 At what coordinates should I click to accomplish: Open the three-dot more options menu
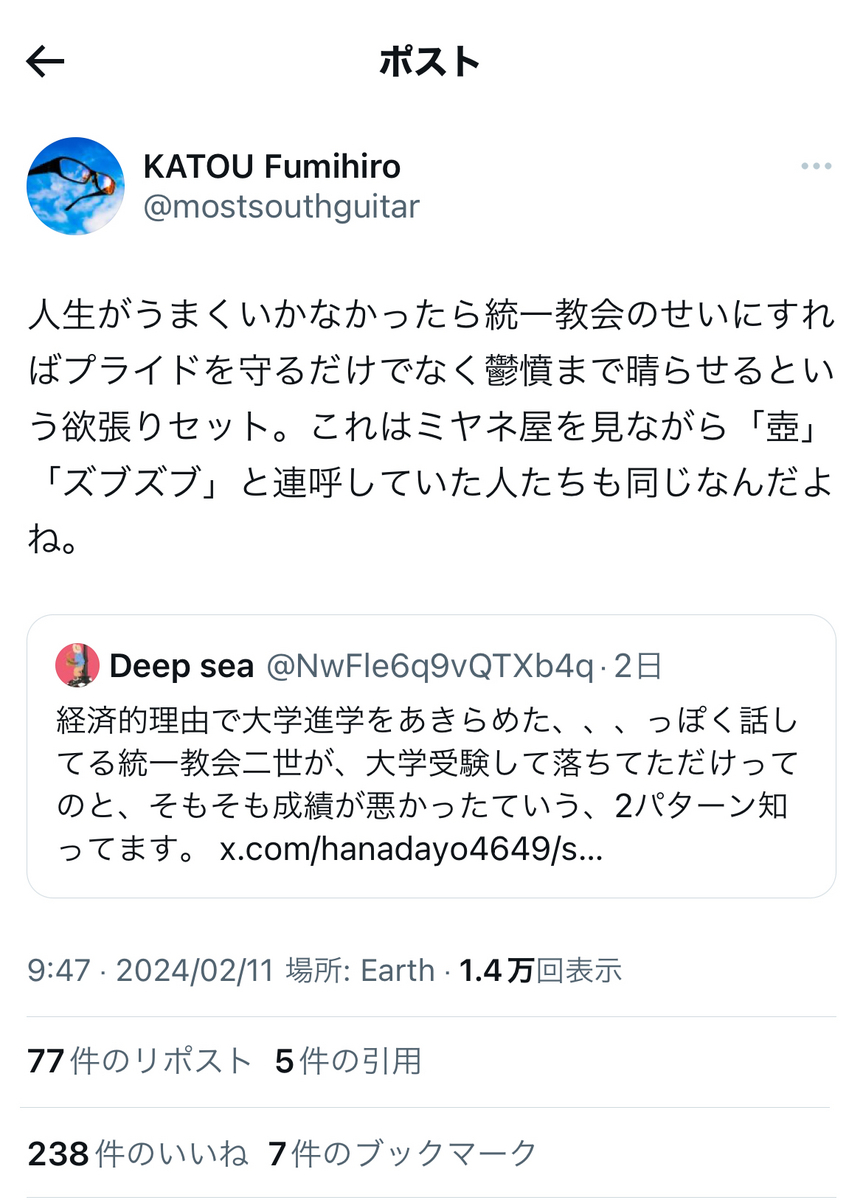pyautogui.click(x=816, y=167)
